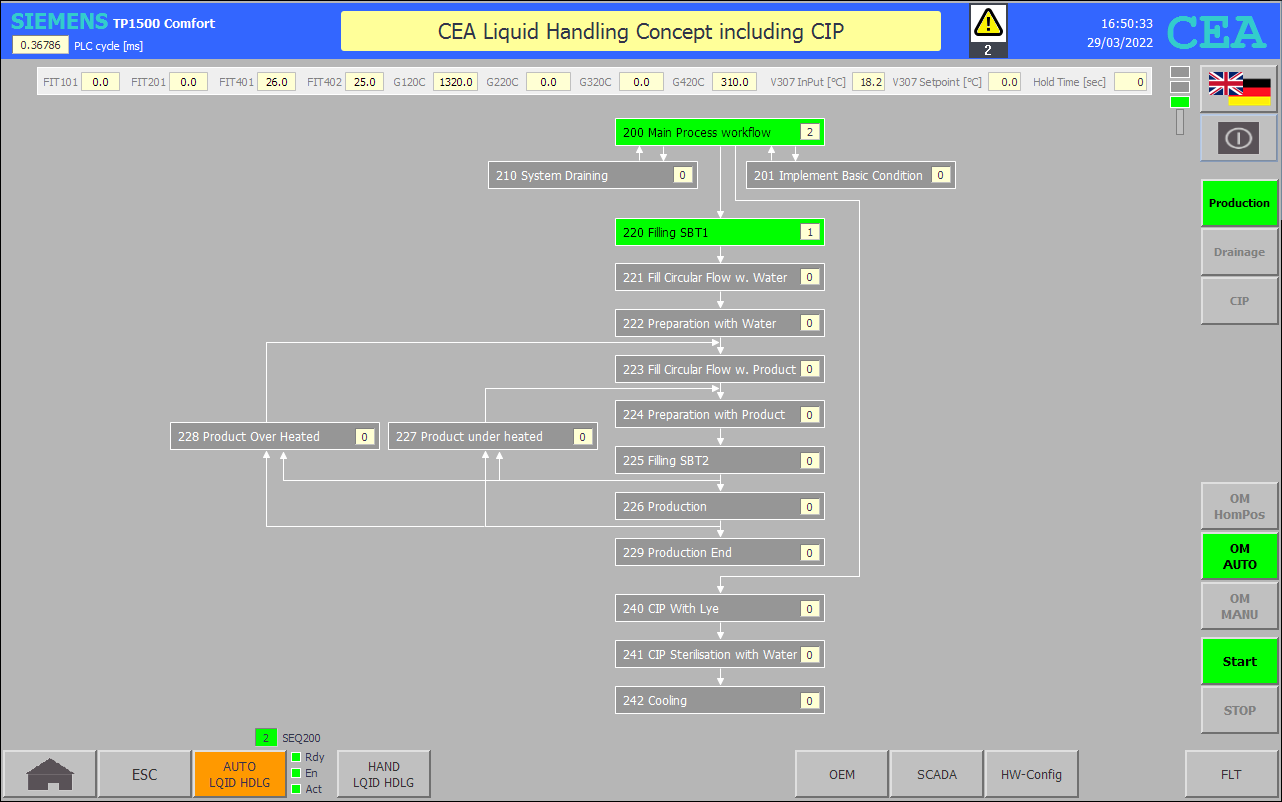Click the date 29/03/2022
1282x802 pixels.
coord(1120,42)
